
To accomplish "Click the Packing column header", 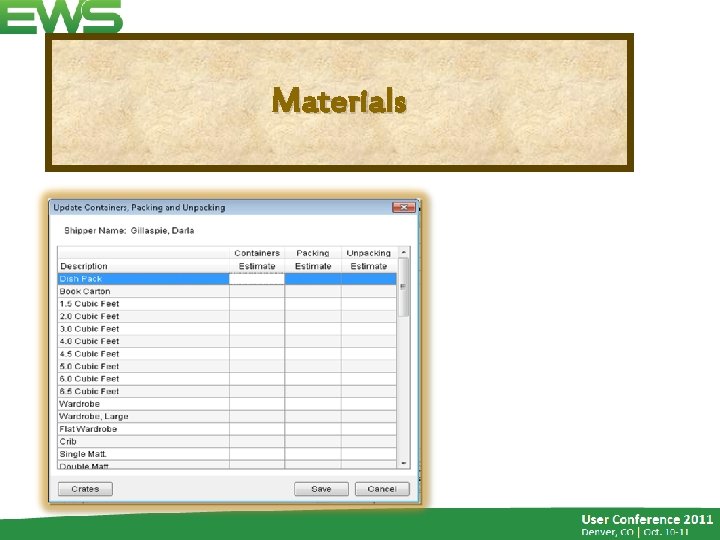I will click(313, 253).
